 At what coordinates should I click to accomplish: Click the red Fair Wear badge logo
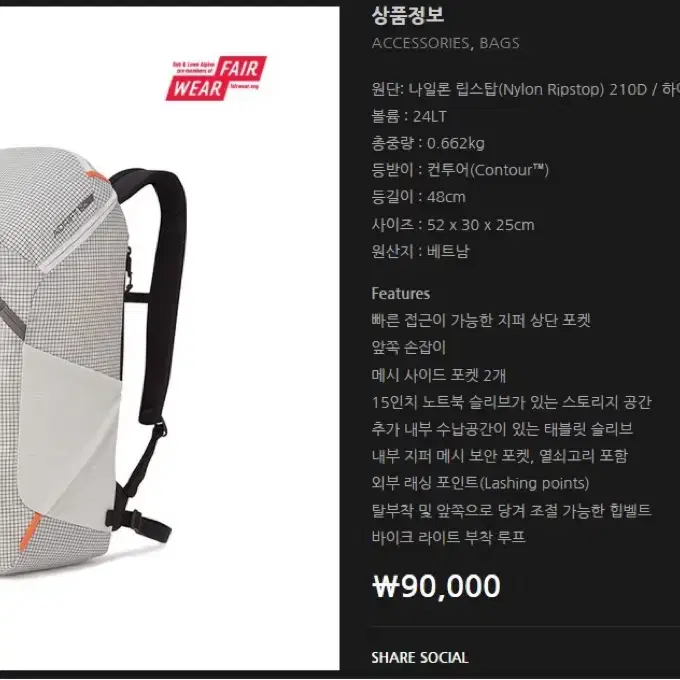(x=216, y=78)
